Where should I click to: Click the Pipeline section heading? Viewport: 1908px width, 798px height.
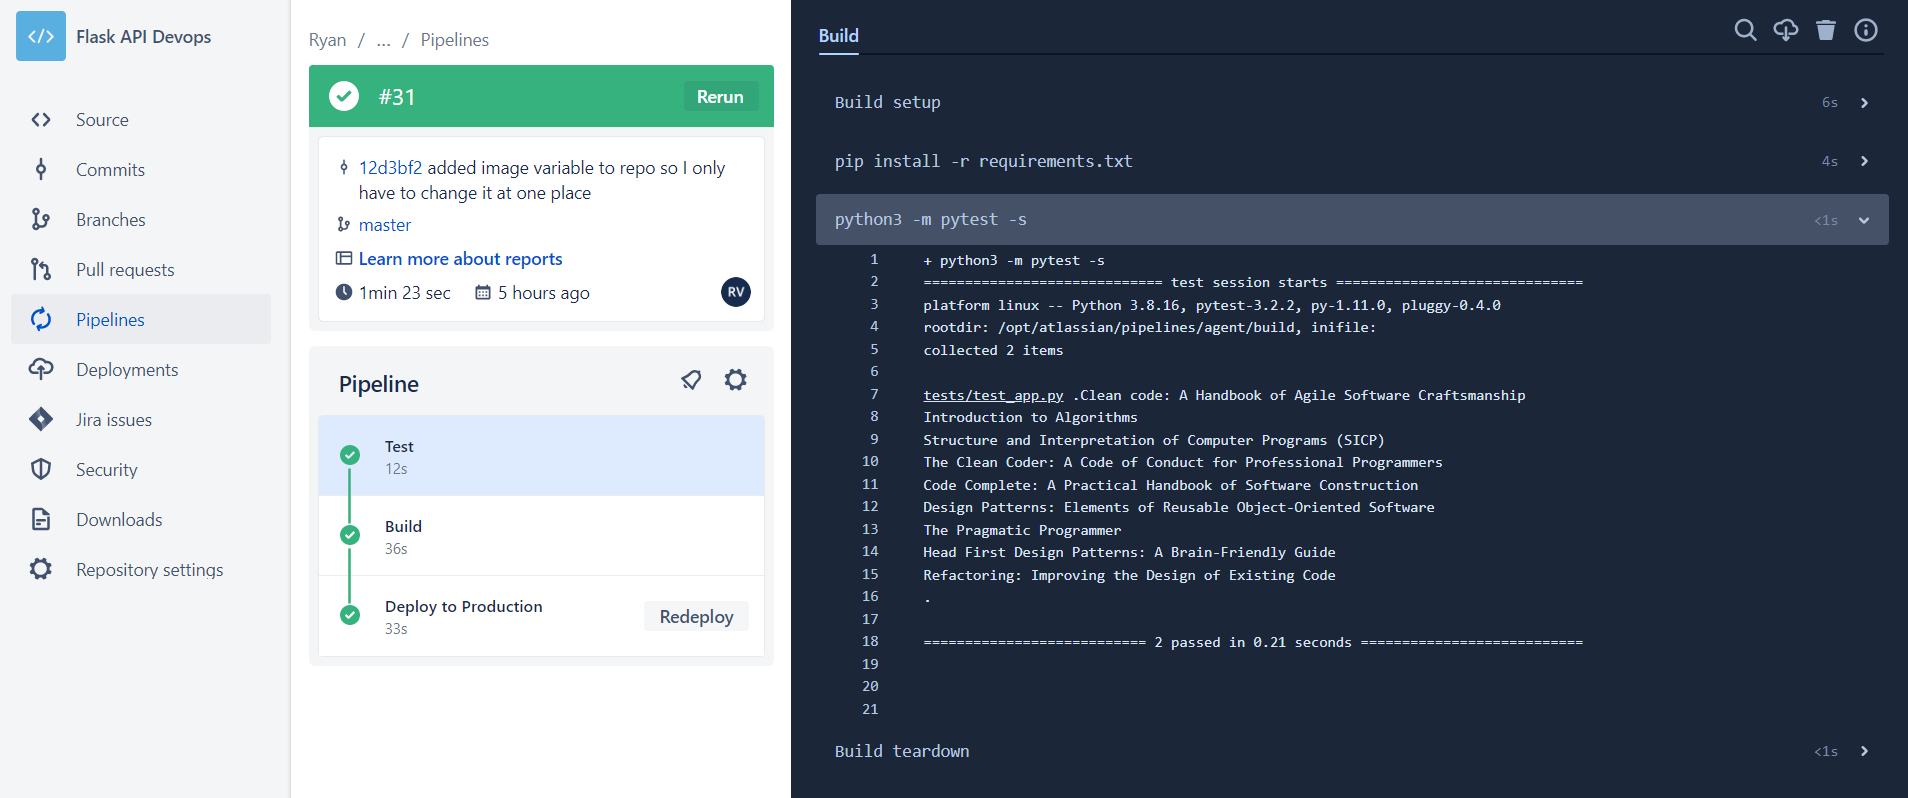coord(379,384)
